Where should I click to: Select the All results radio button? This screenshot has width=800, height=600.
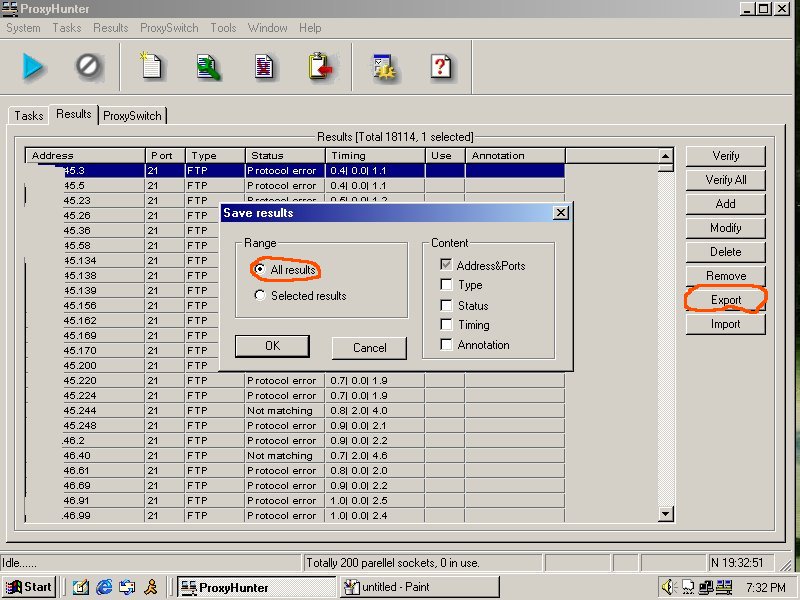[x=260, y=270]
